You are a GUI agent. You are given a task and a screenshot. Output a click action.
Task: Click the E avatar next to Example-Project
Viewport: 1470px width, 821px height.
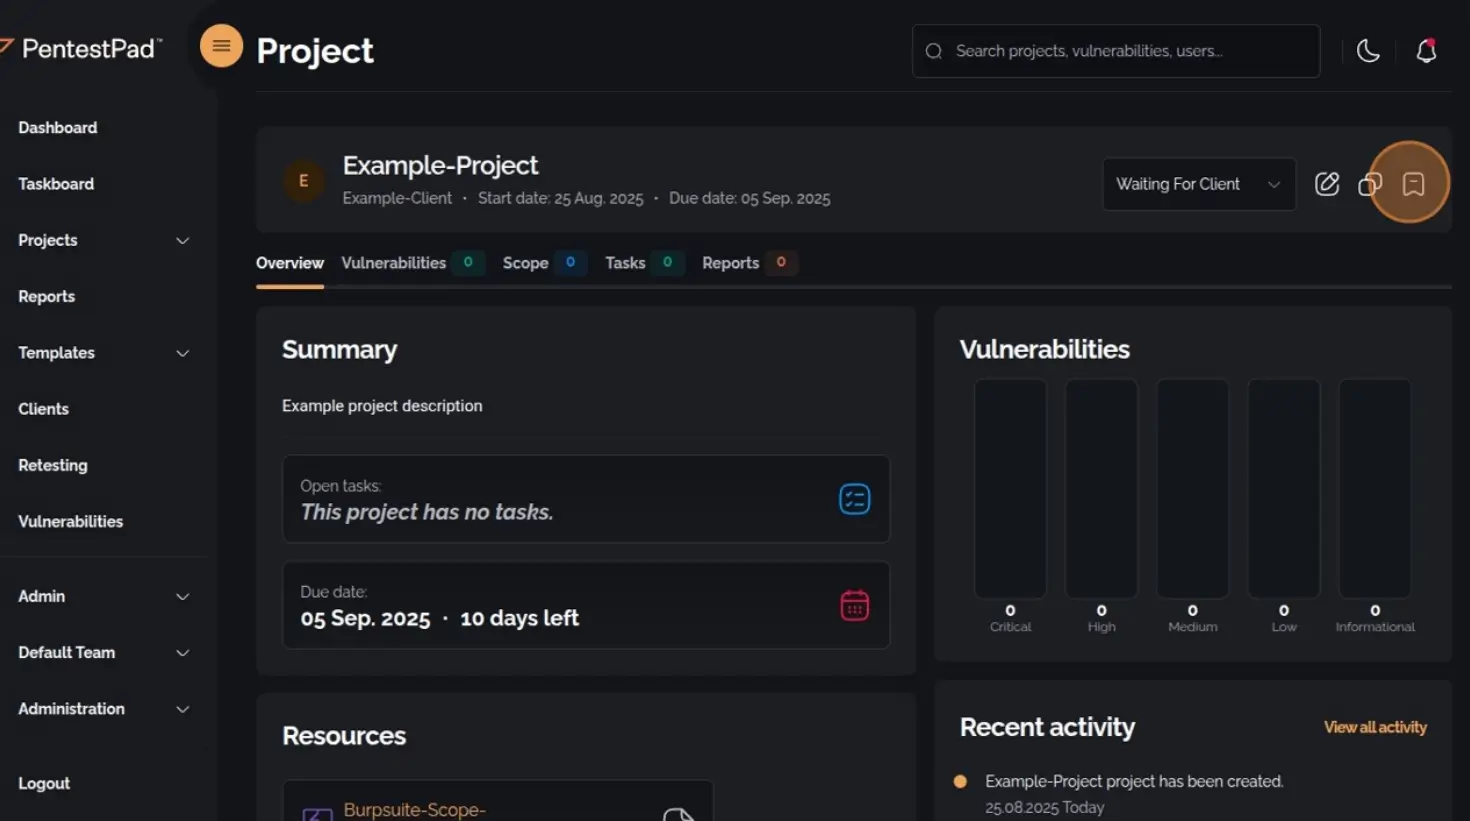click(303, 181)
